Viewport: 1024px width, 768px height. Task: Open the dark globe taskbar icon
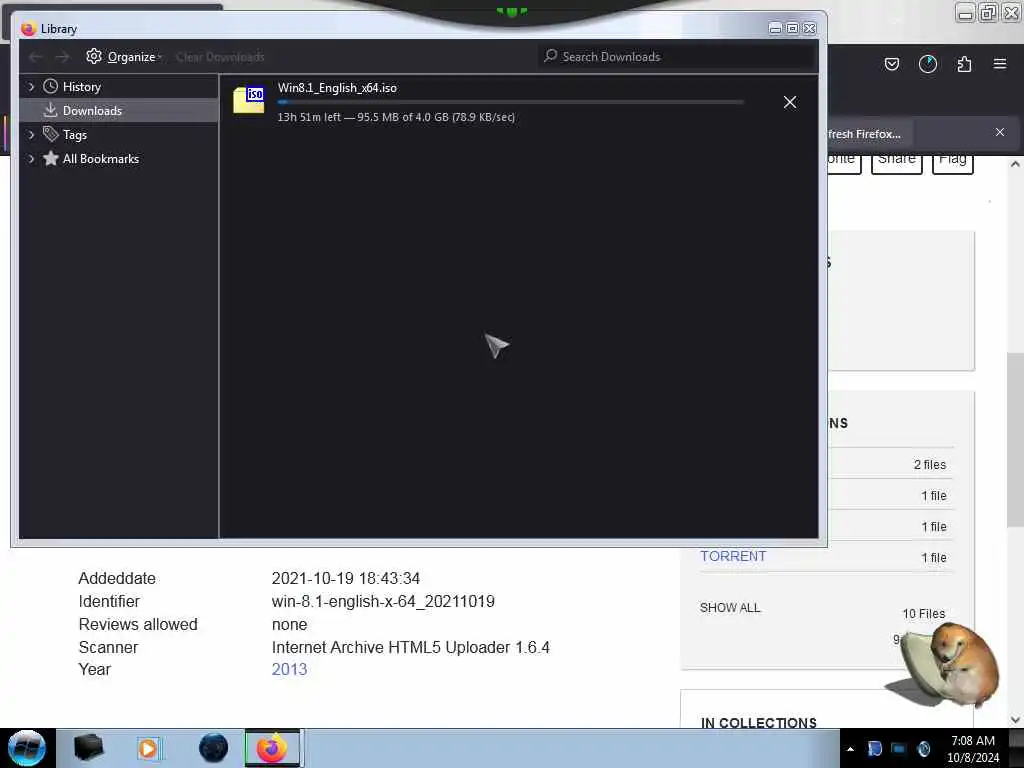pos(214,748)
